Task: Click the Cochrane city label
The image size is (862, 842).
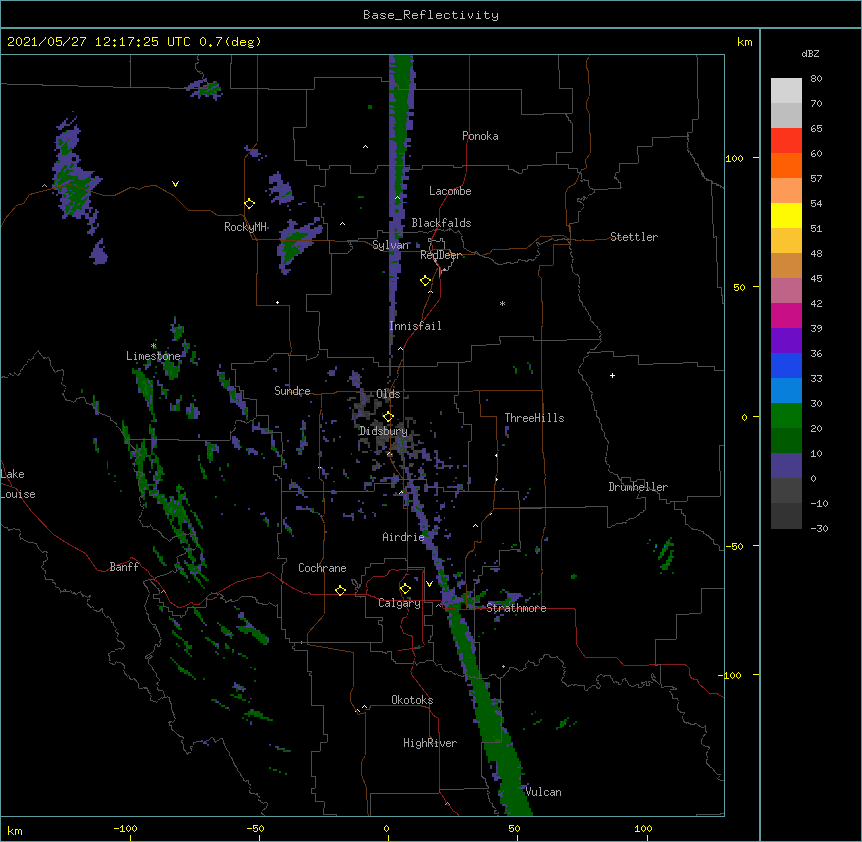Action: click(x=322, y=568)
